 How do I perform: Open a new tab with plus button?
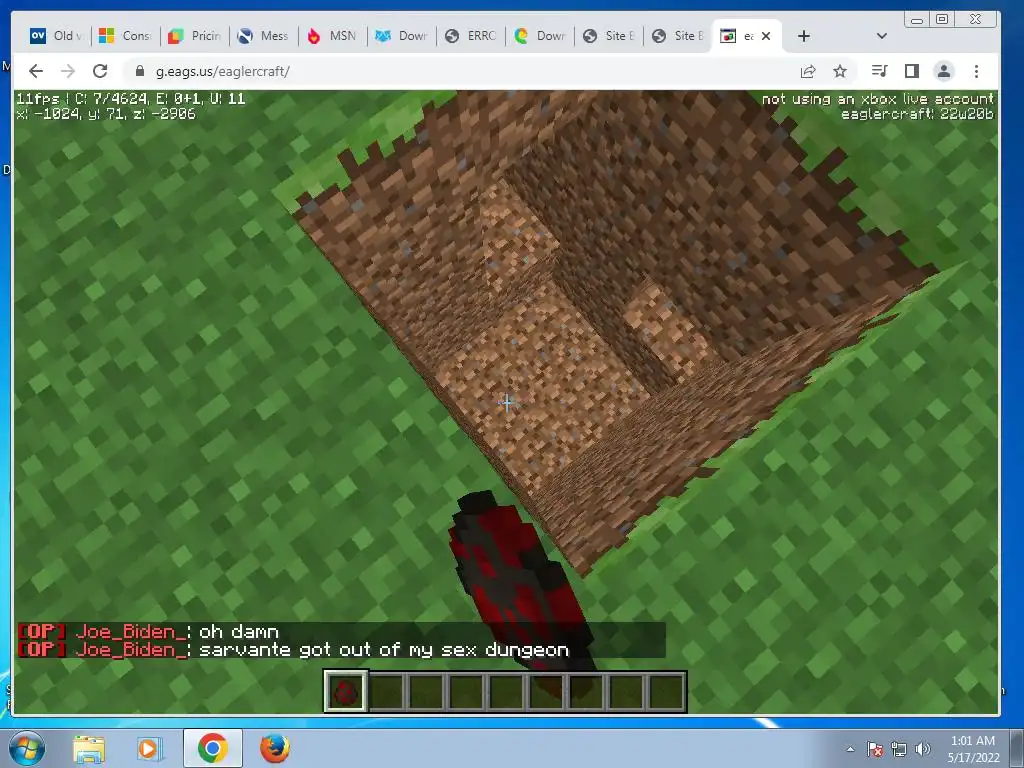pyautogui.click(x=804, y=36)
